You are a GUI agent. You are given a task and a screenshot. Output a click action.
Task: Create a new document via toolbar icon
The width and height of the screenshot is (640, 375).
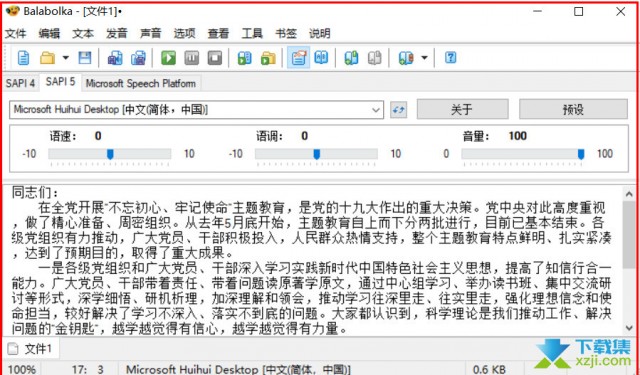point(23,58)
